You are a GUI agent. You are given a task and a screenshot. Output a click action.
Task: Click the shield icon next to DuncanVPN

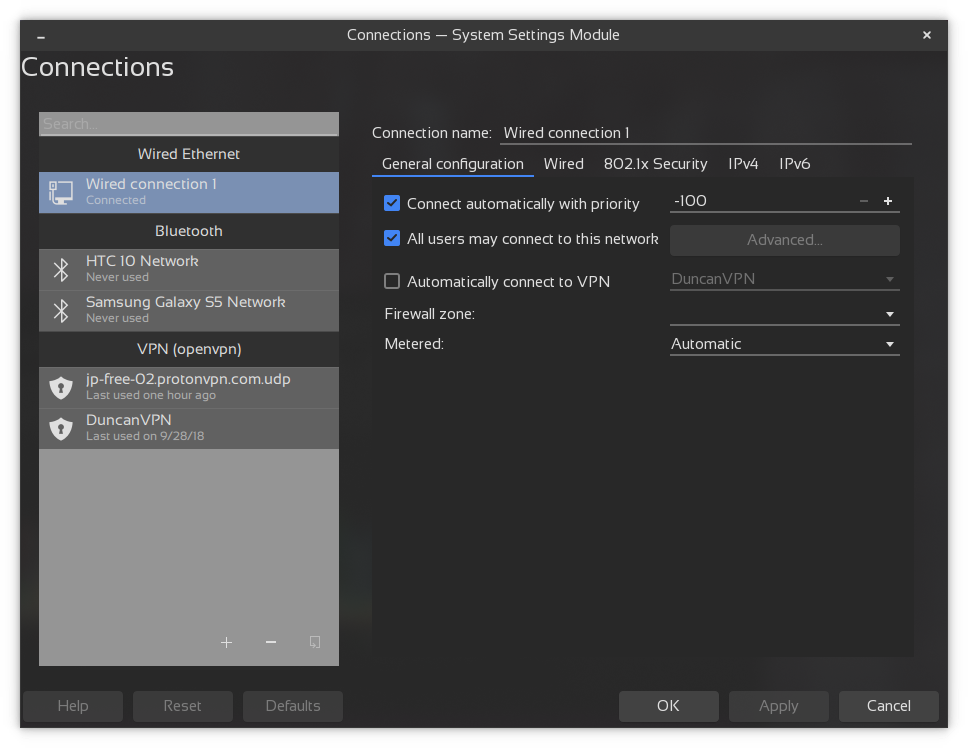tap(61, 427)
